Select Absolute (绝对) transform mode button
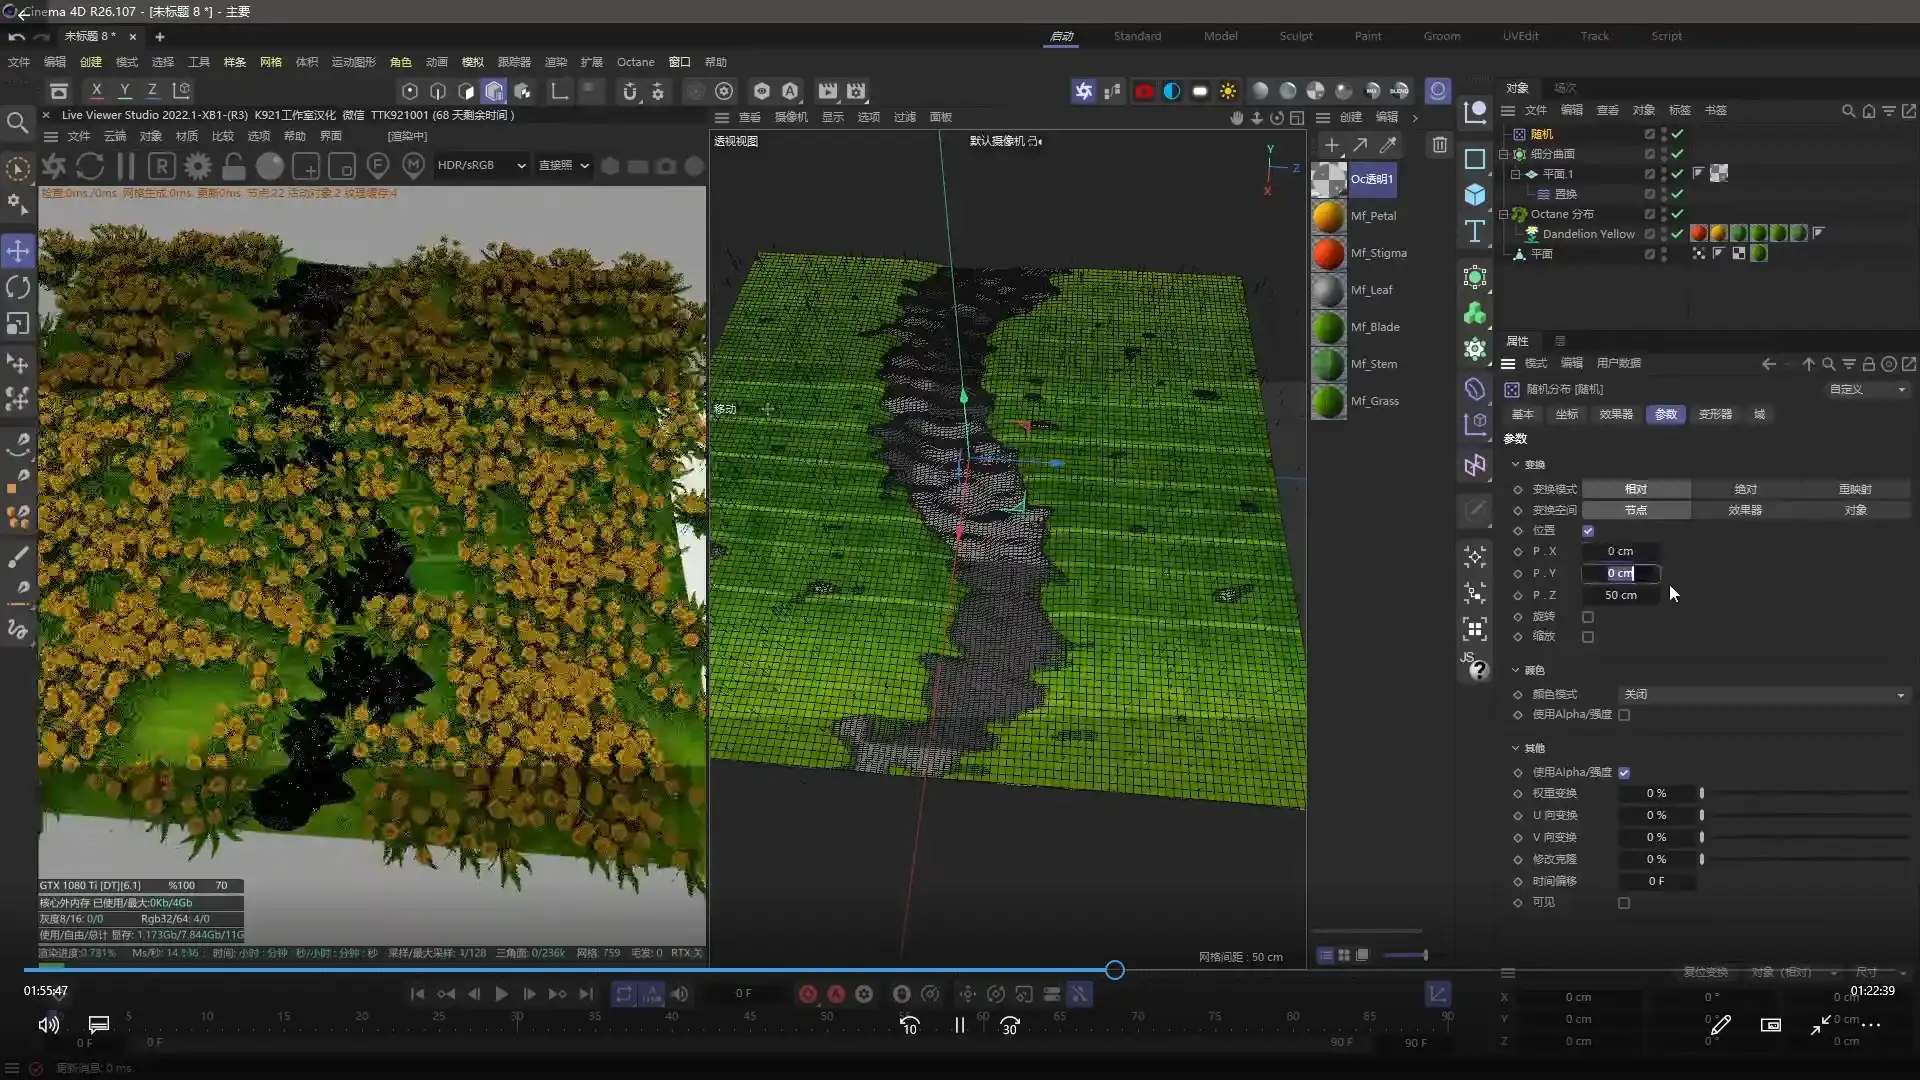 point(1745,489)
